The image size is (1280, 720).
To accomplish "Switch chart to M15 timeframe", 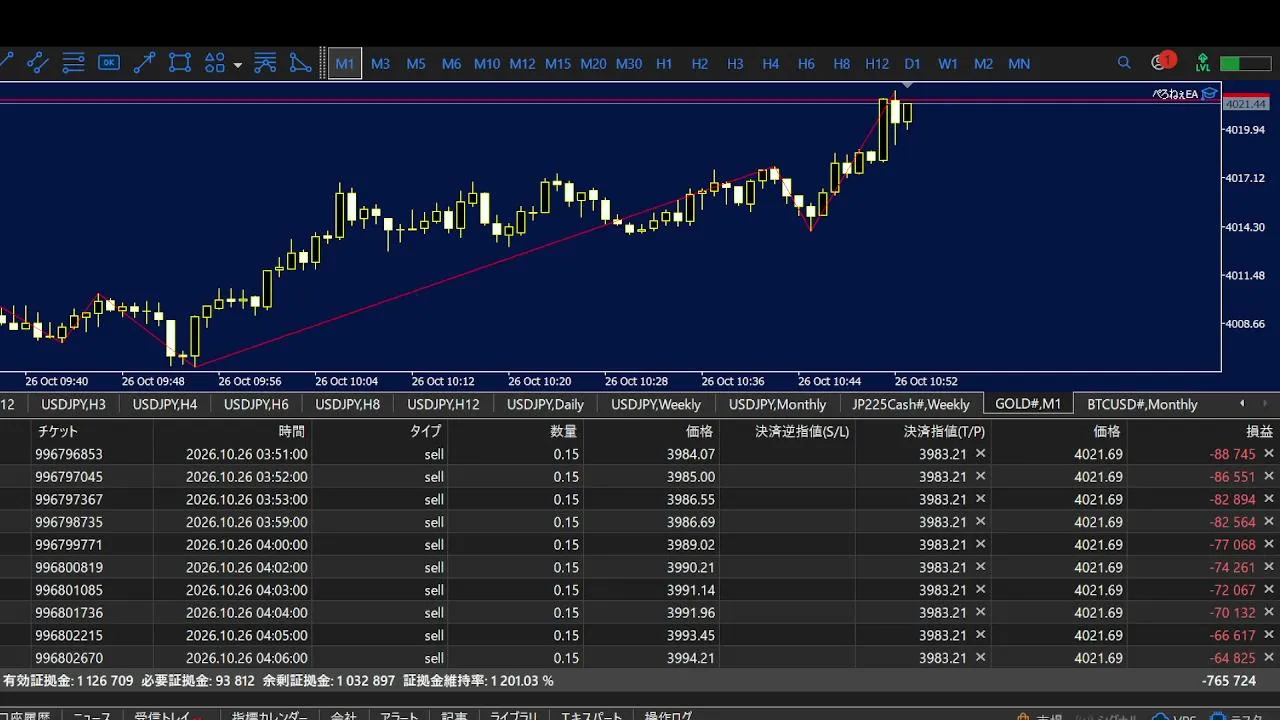I will 558,63.
